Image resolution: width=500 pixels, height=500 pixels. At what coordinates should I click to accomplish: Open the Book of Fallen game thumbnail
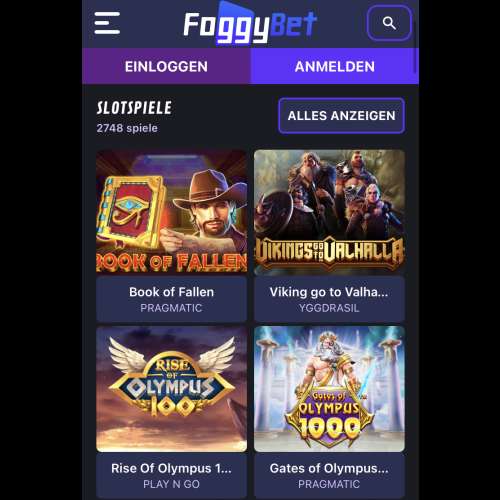[172, 211]
